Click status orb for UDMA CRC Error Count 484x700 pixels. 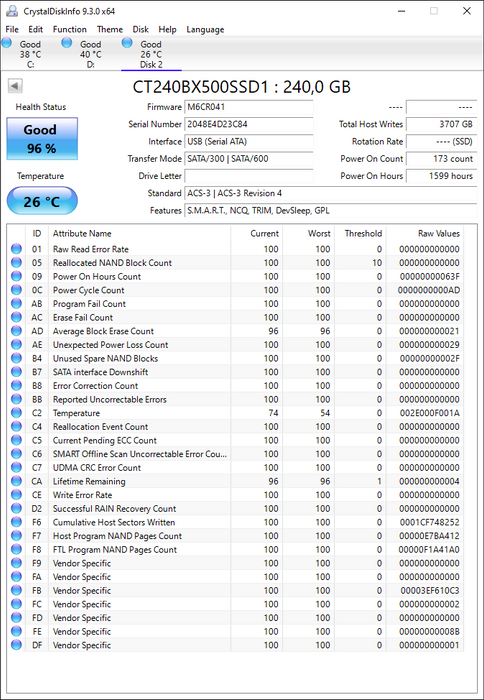pyautogui.click(x=17, y=467)
